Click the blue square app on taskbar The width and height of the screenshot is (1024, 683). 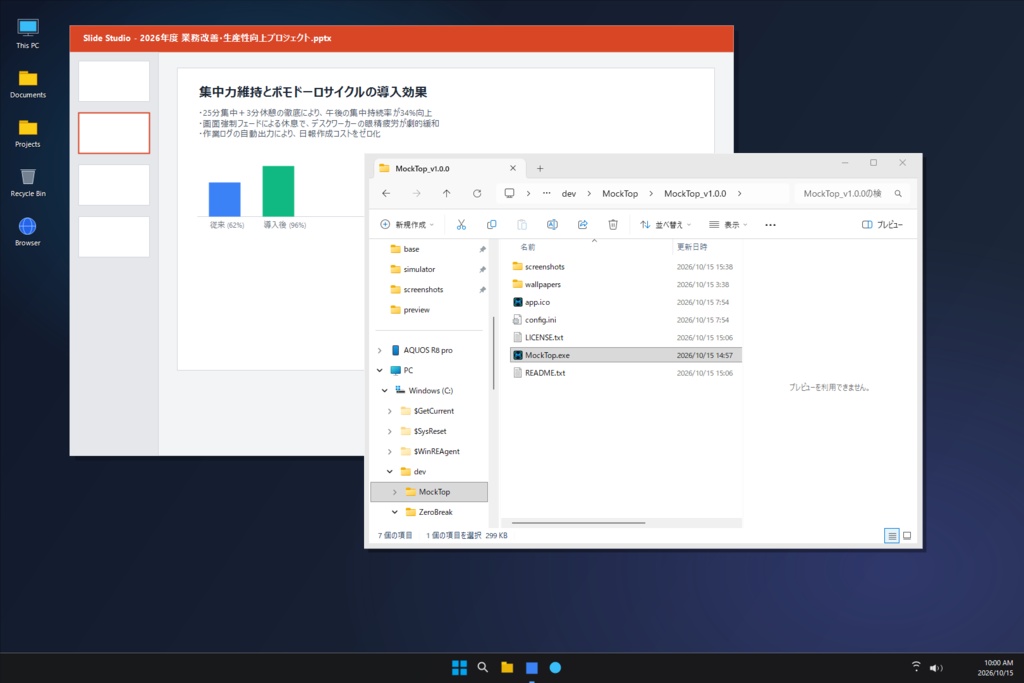point(532,667)
